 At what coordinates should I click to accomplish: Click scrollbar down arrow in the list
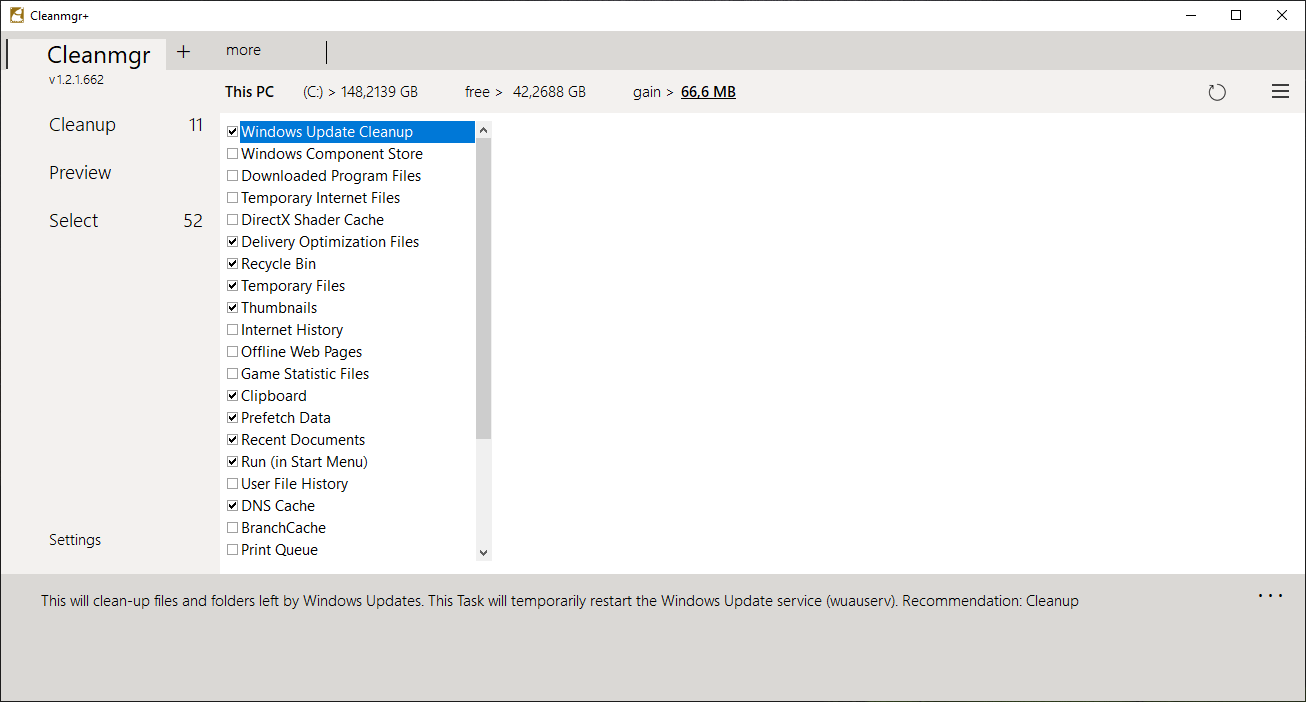click(484, 552)
